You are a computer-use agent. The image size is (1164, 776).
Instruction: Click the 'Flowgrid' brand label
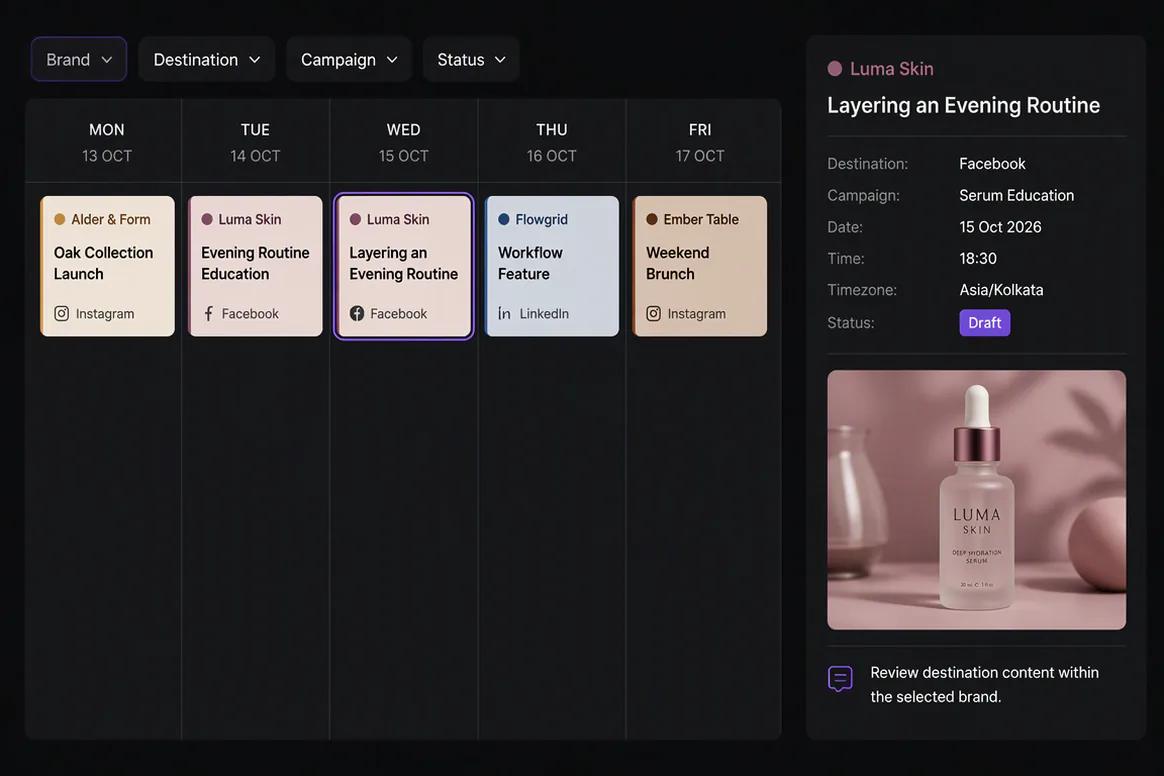(541, 219)
